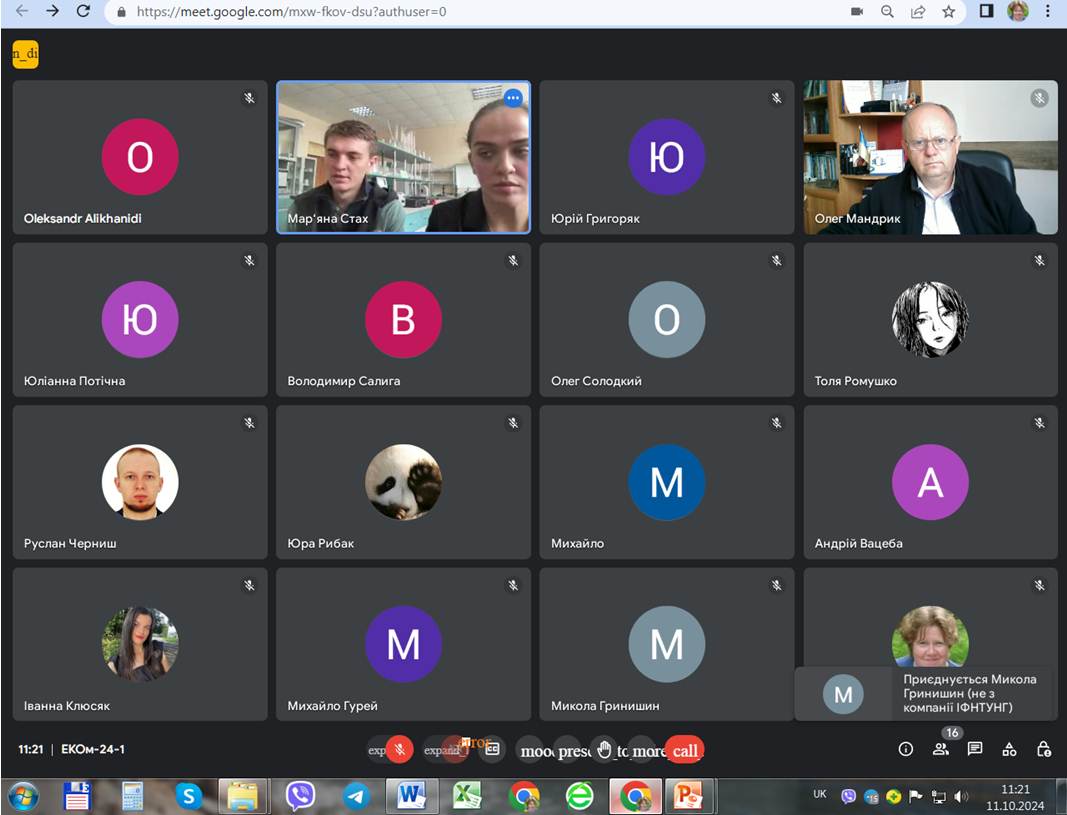
Task: Raise hand using the hand icon
Action: coord(604,749)
